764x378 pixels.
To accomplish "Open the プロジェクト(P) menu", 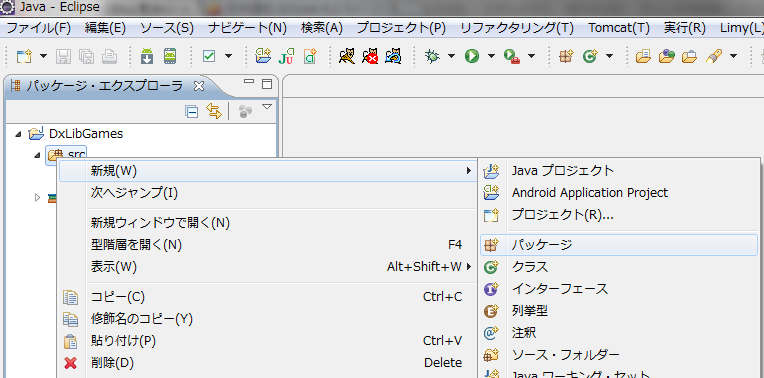I will [x=401, y=27].
